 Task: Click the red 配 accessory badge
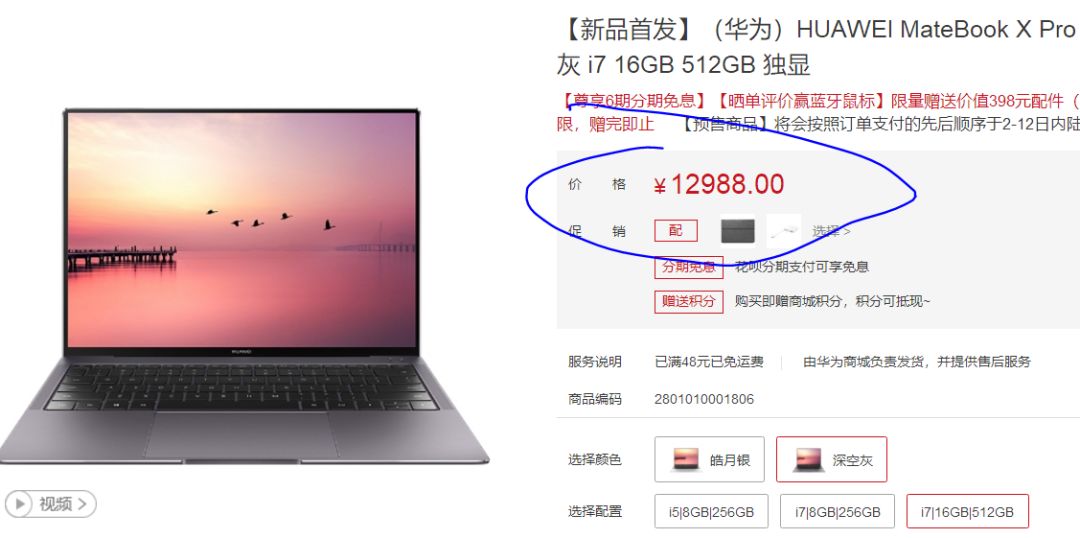pyautogui.click(x=676, y=231)
